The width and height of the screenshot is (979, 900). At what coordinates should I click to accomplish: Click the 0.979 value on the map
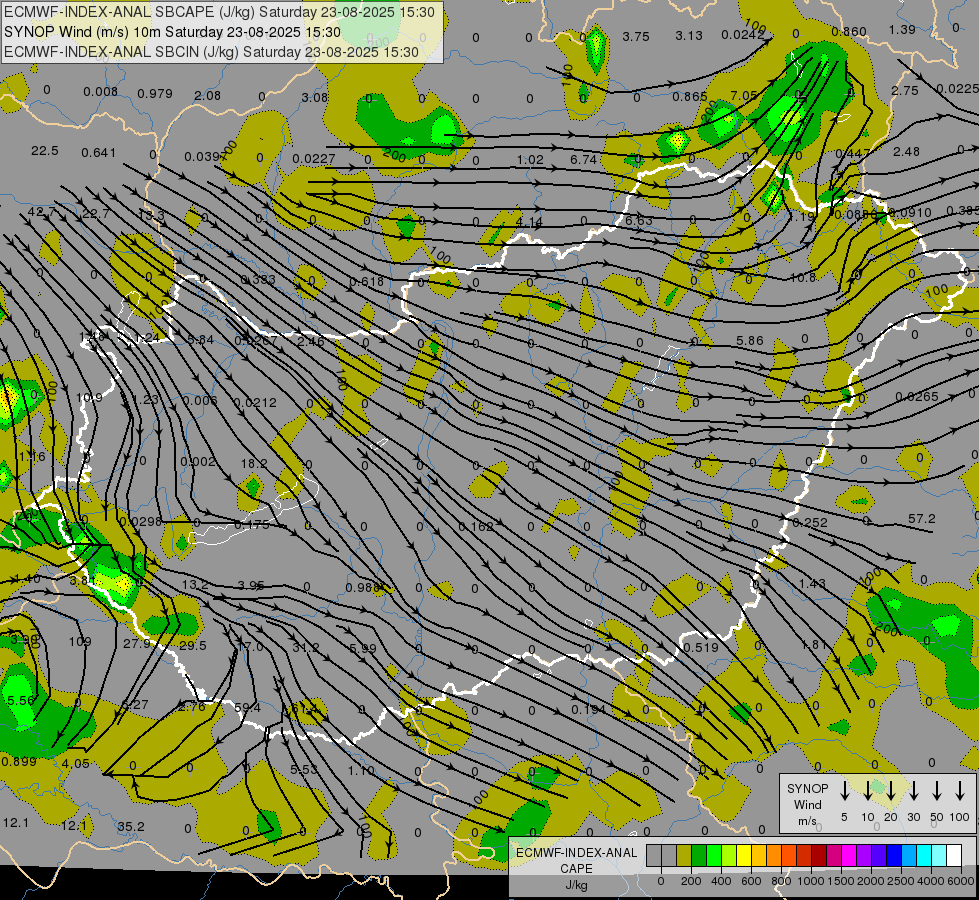pos(155,94)
